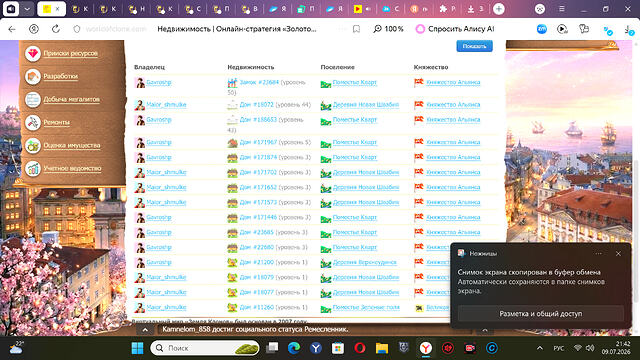The image size is (640, 360).
Task: Reload the page
Action: [x=56, y=29]
